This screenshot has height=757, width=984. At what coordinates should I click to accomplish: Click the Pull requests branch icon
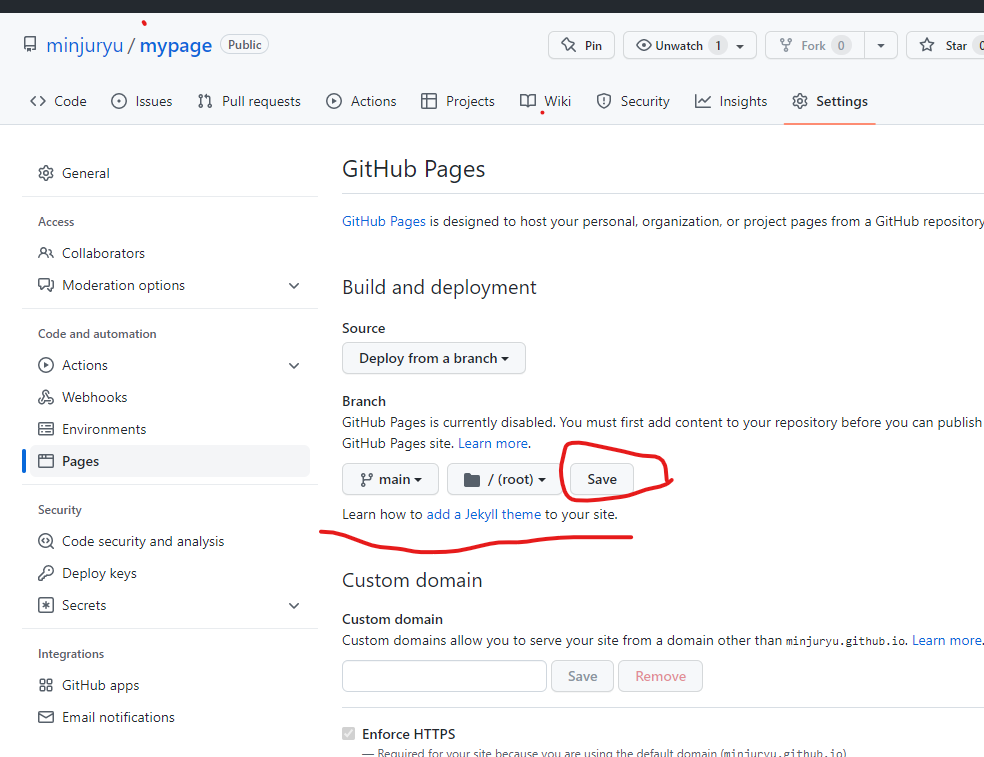point(205,101)
